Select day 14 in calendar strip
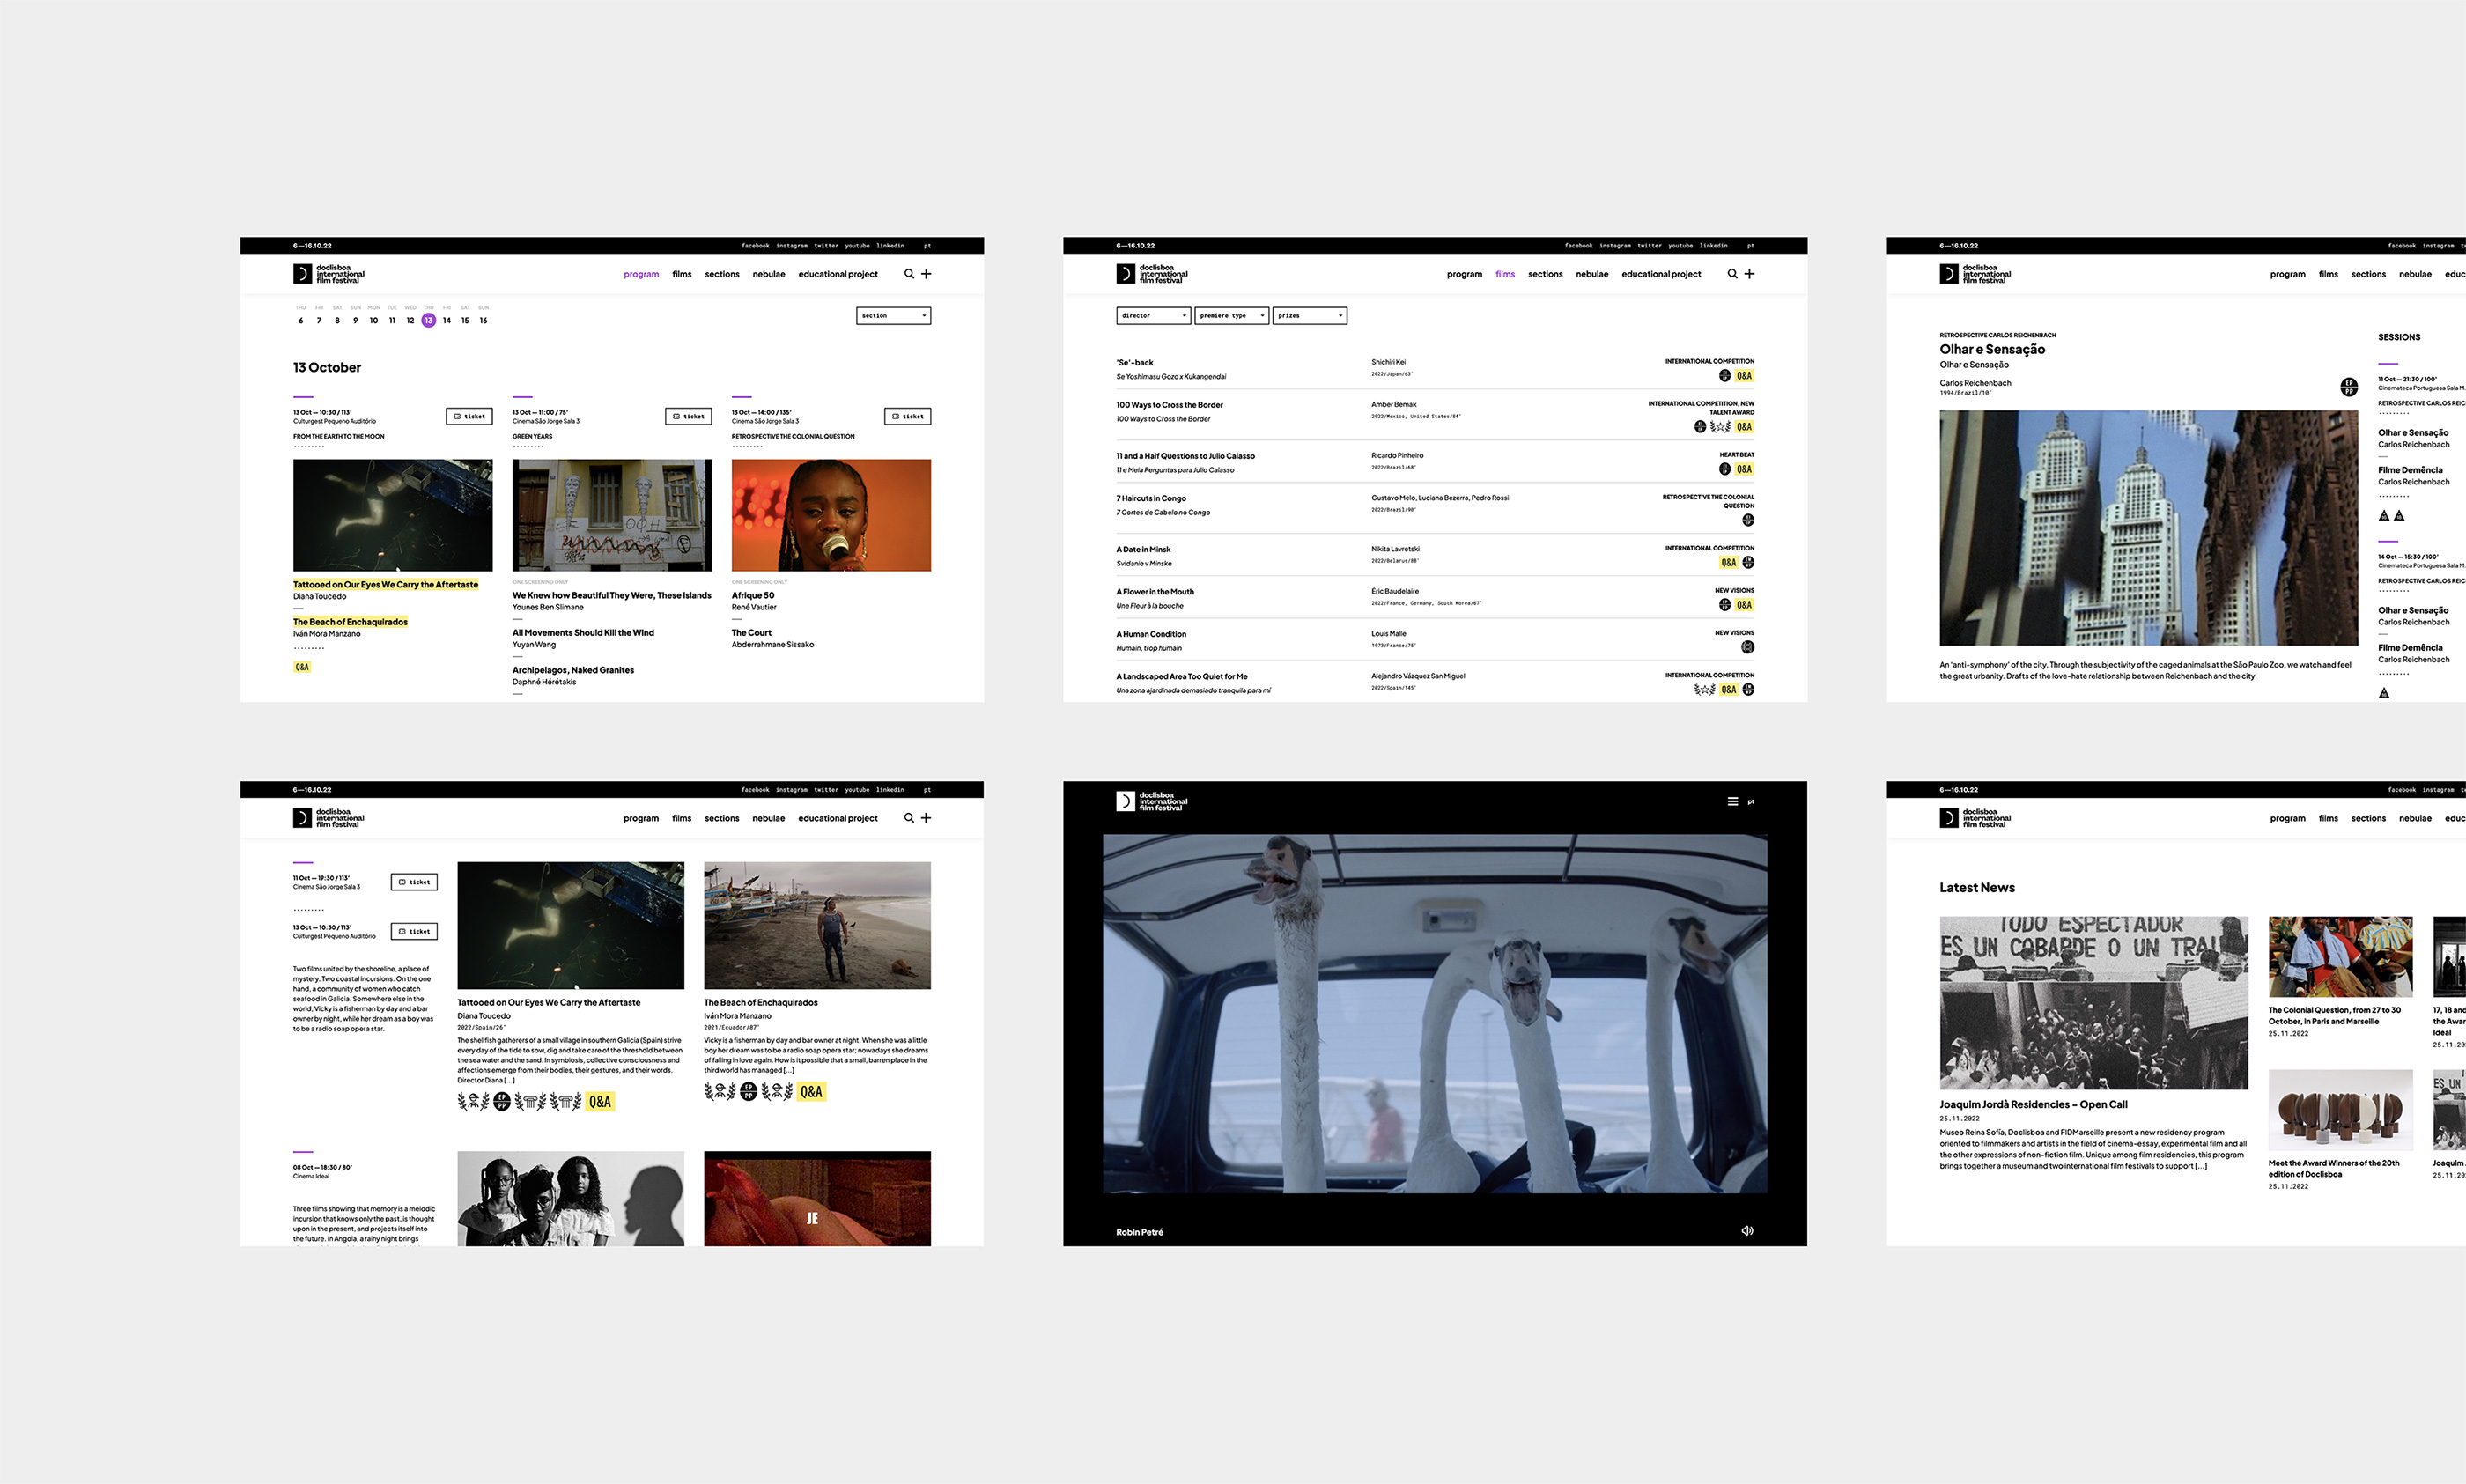 click(x=447, y=320)
